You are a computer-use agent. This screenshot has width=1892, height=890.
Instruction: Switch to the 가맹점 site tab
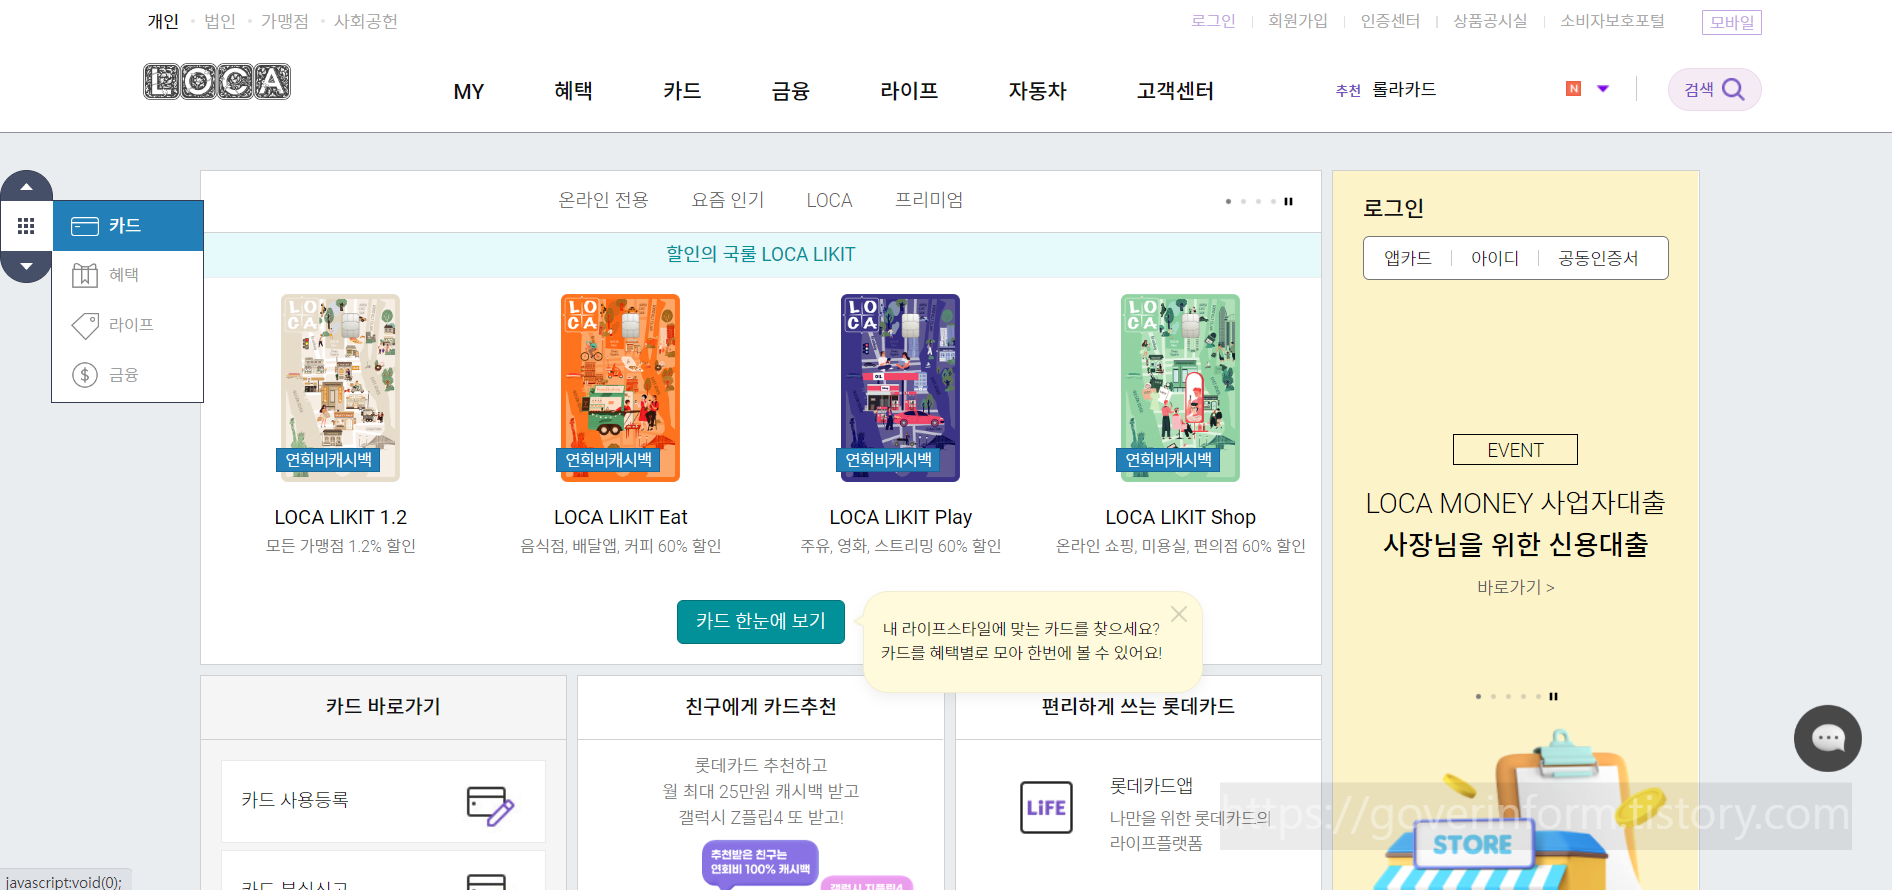point(285,21)
